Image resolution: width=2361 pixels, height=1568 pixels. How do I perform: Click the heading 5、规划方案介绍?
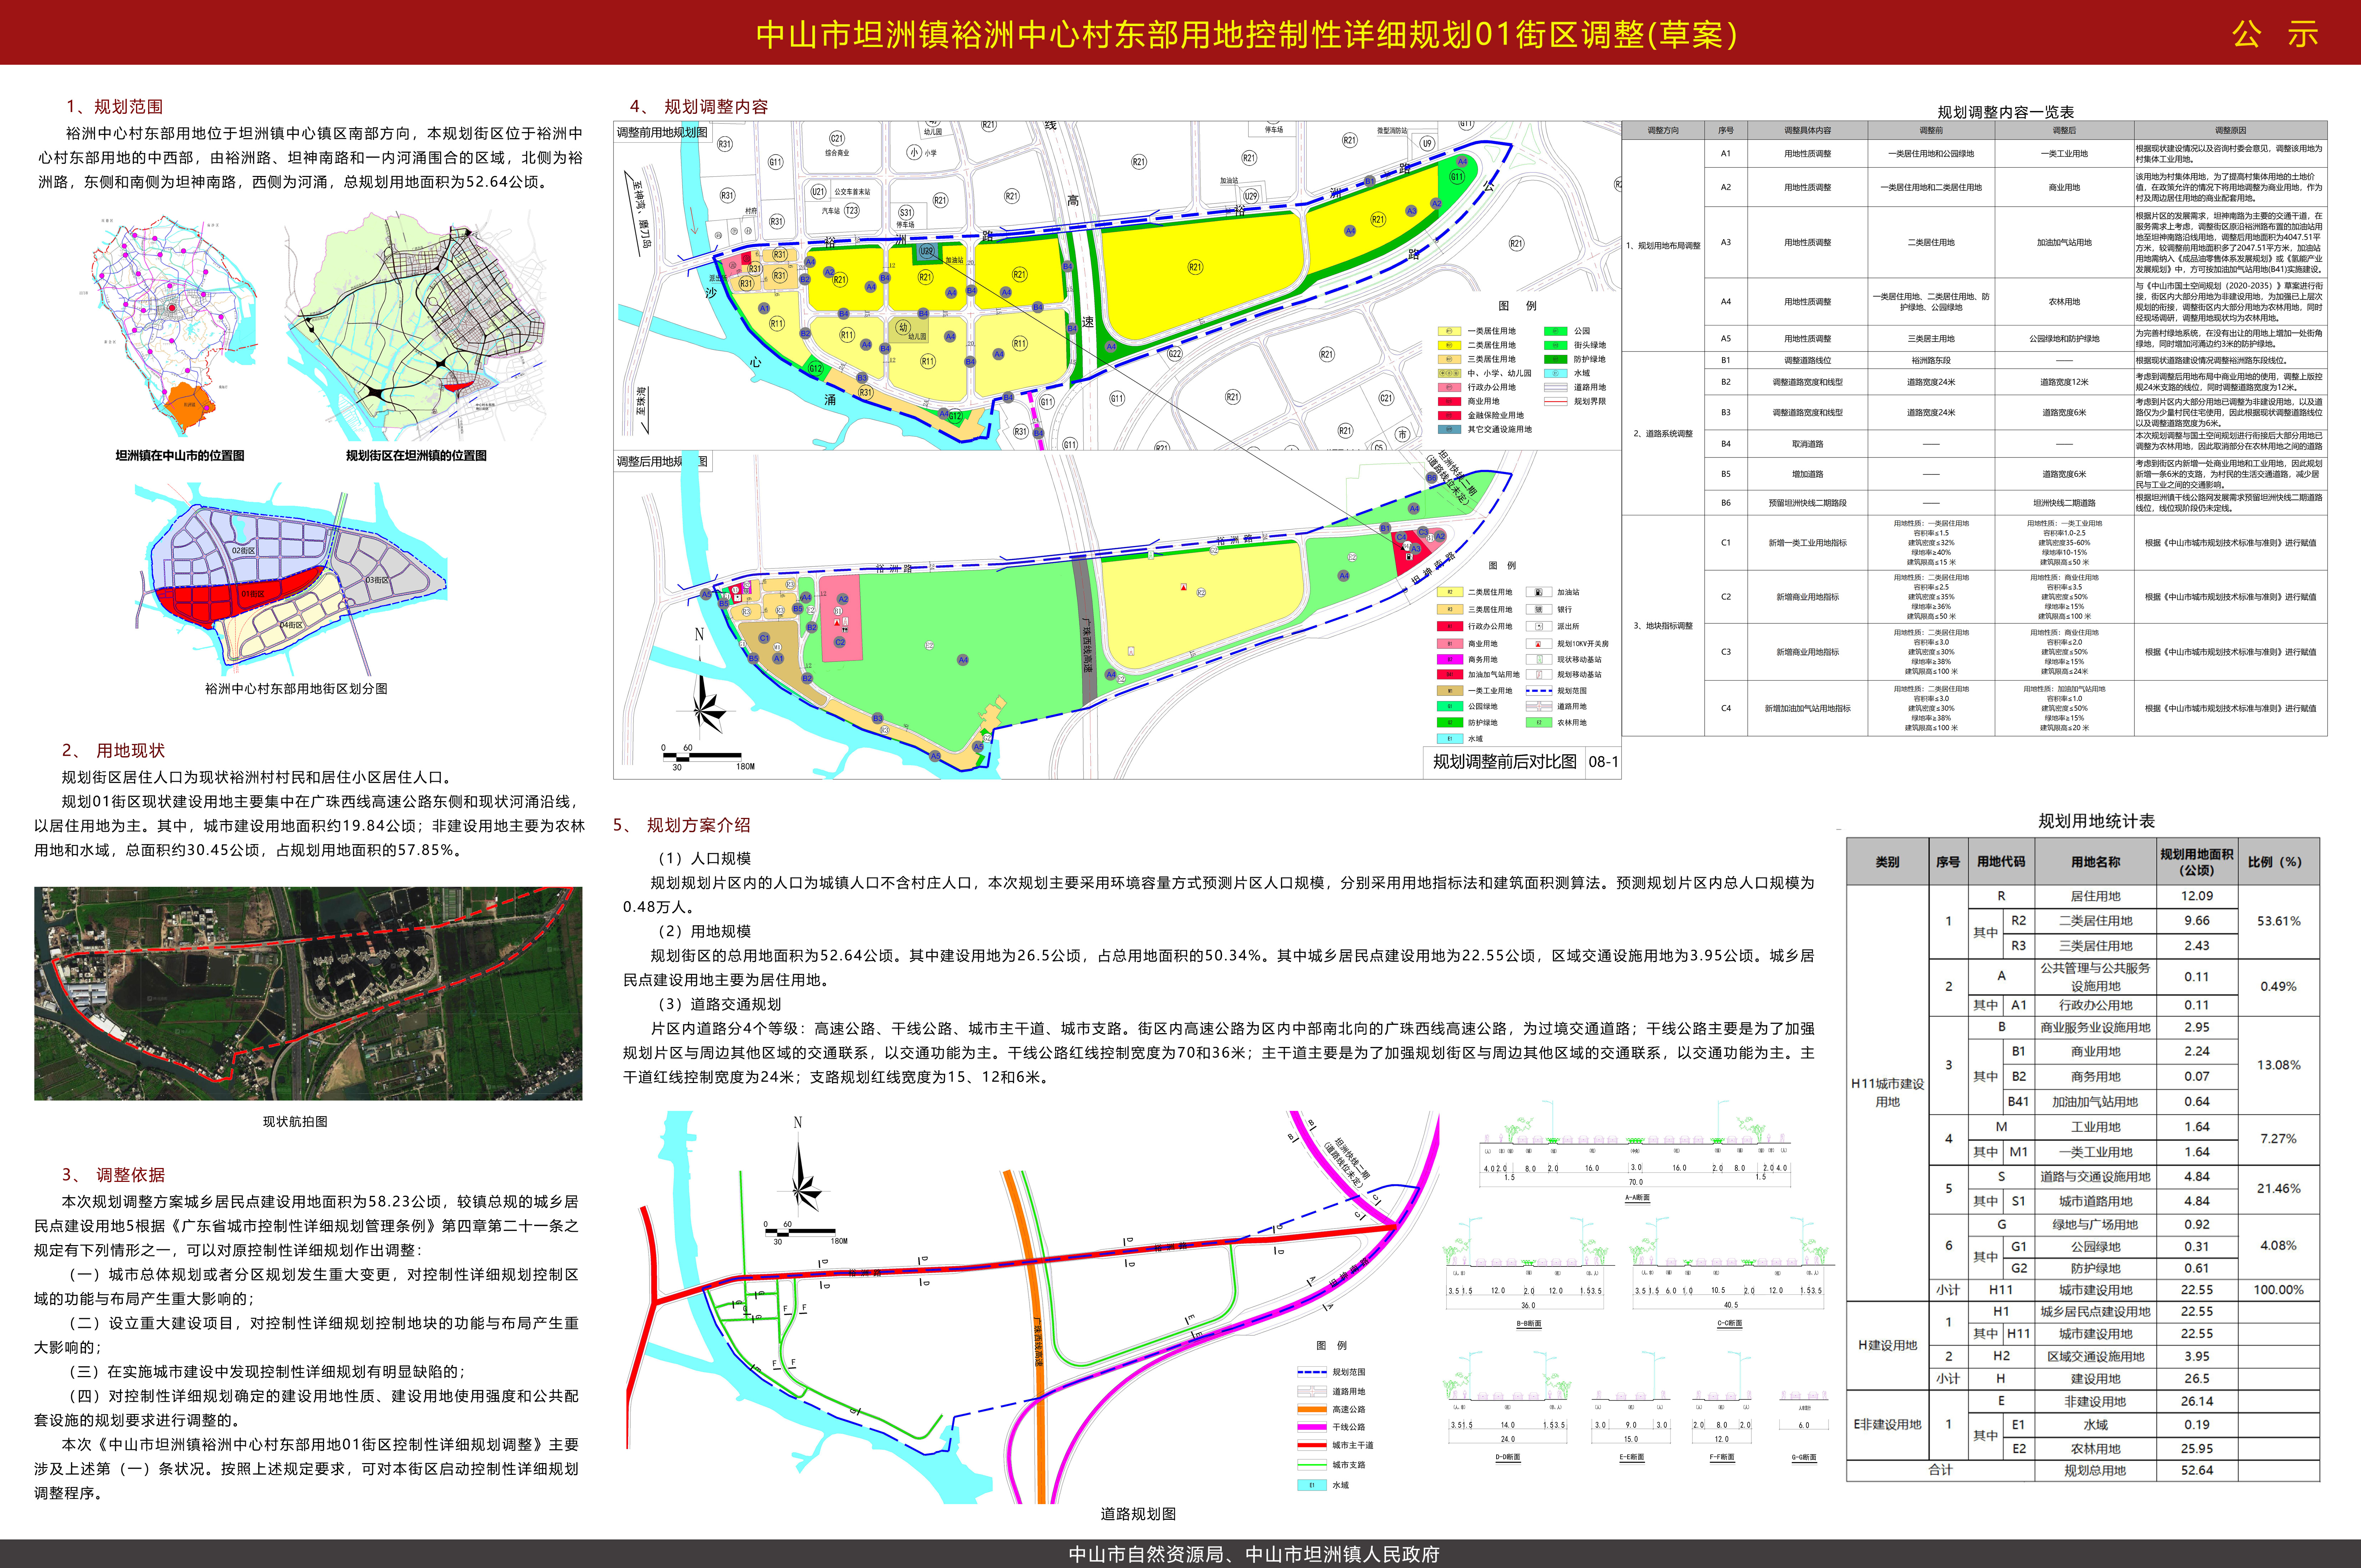pos(682,825)
